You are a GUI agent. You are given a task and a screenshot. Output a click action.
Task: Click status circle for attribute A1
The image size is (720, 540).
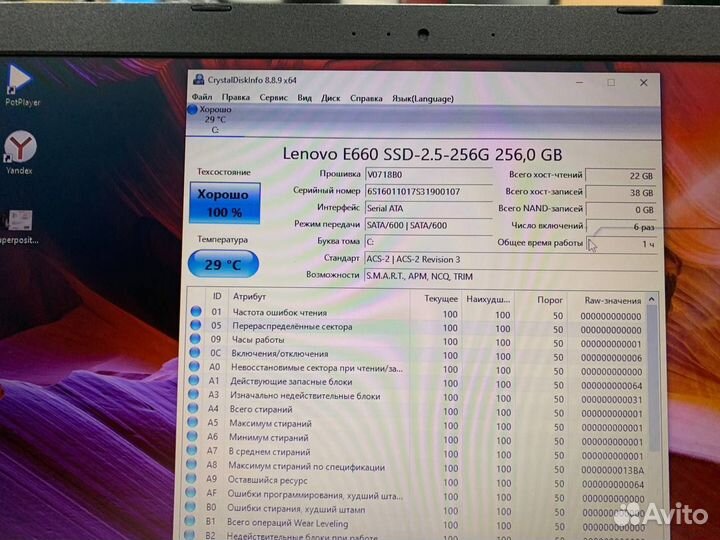click(x=194, y=380)
